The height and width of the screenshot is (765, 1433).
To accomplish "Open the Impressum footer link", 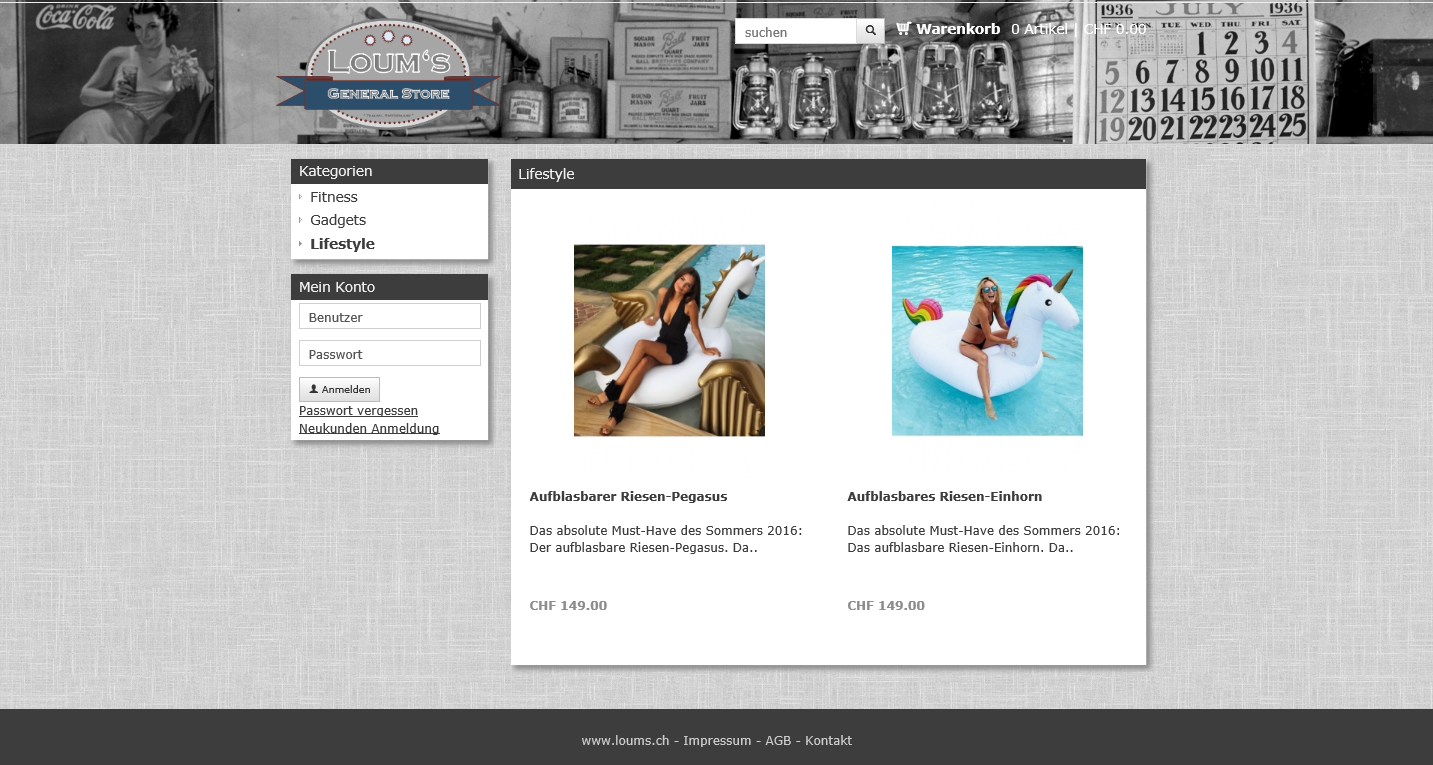I will tap(717, 741).
